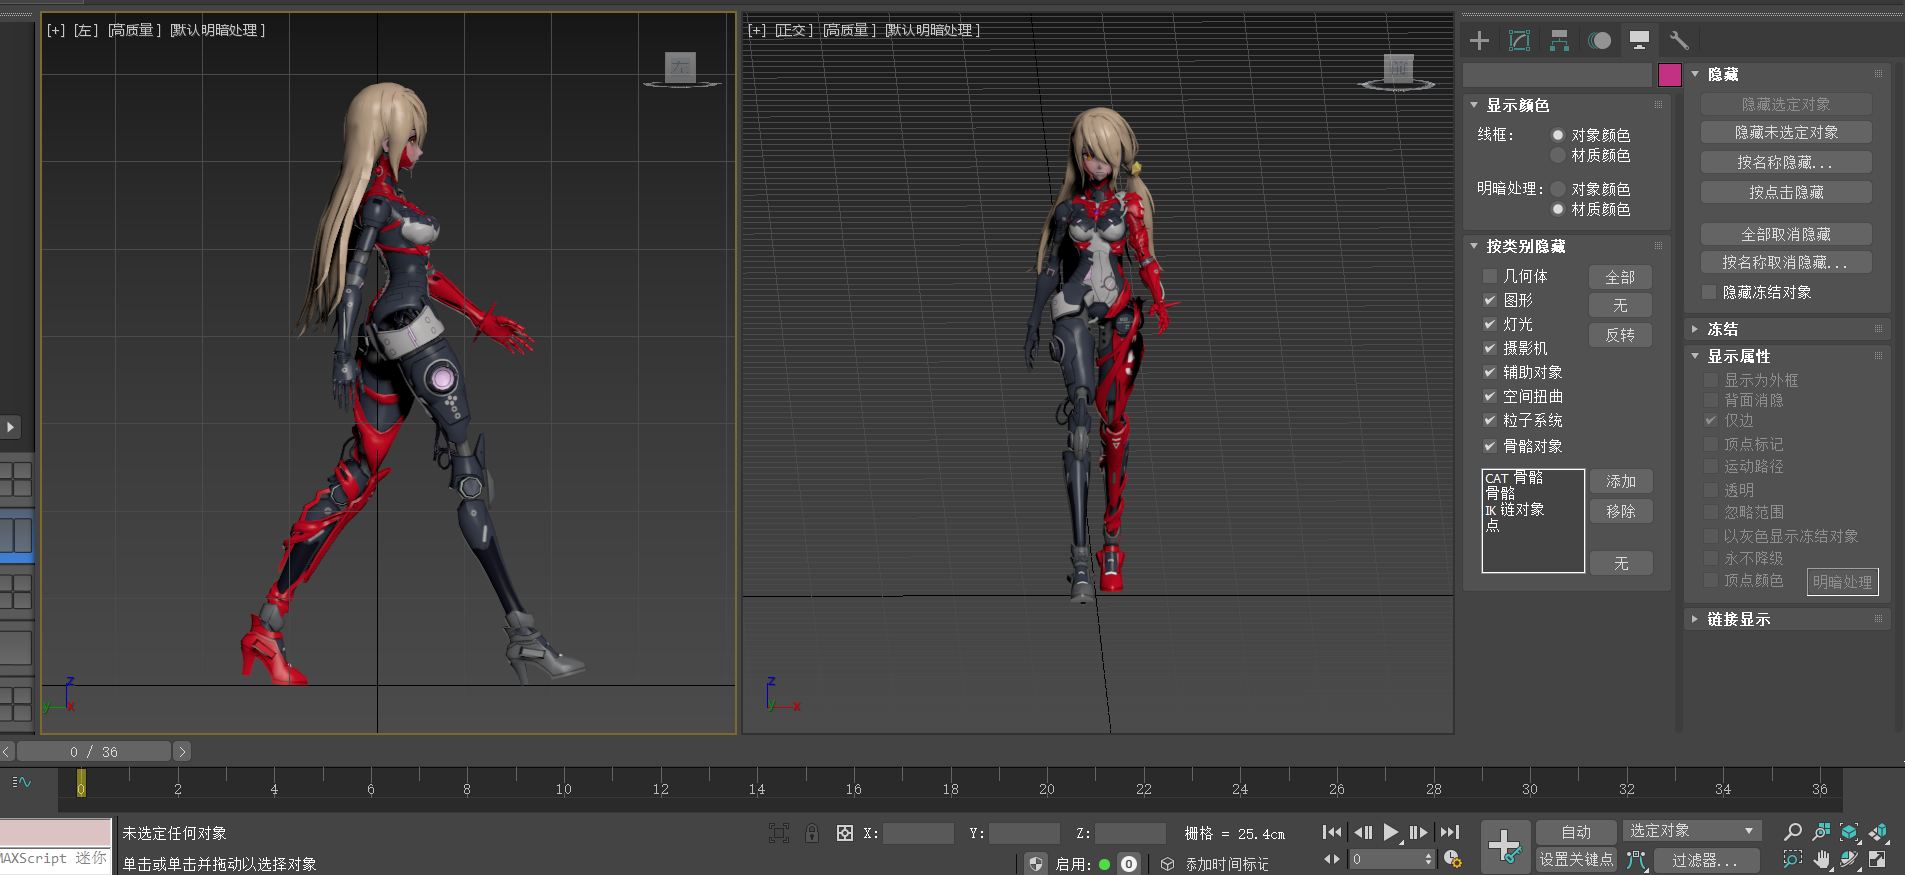Uncheck the 图形 category checkbox
1905x875 pixels.
tap(1490, 300)
